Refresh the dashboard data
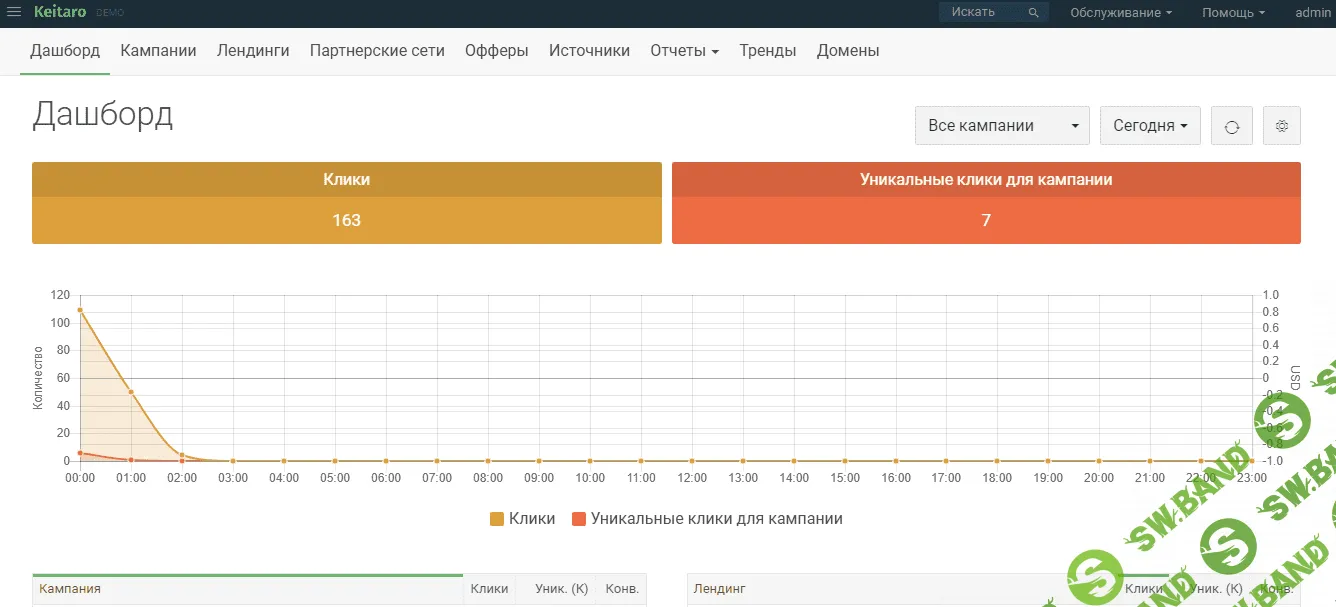Screen dimensions: 1336x607 [1232, 126]
